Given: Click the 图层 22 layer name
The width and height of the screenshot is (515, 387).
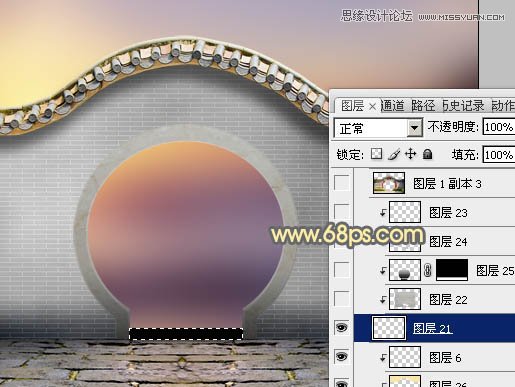Looking at the screenshot, I should pos(448,300).
